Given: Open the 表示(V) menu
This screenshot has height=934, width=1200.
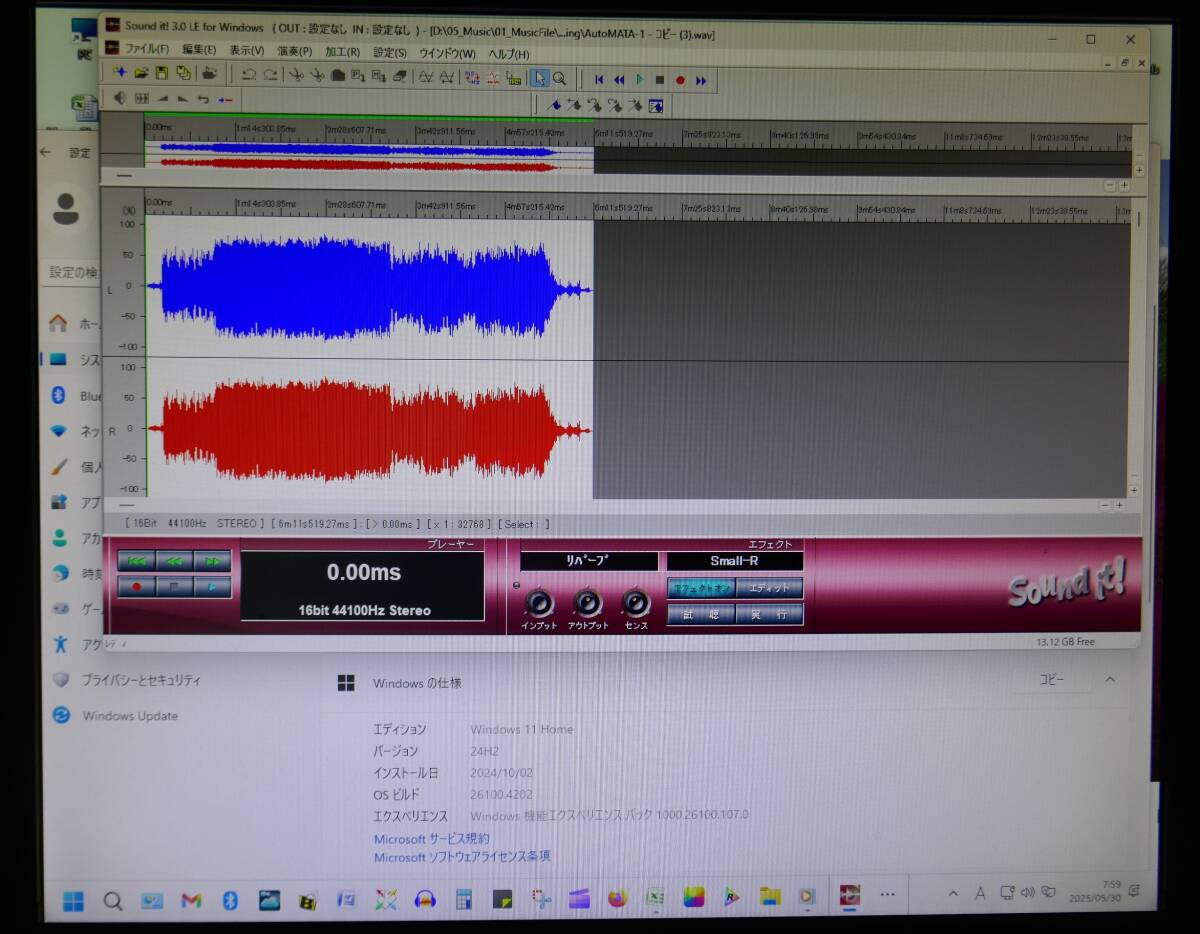Looking at the screenshot, I should point(246,50).
